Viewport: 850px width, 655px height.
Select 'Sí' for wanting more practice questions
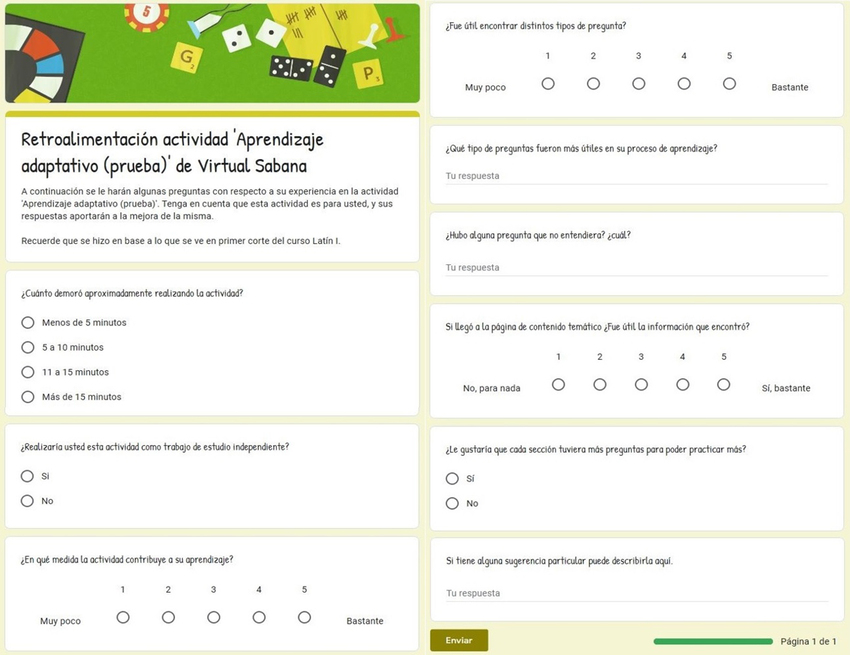[x=452, y=479]
